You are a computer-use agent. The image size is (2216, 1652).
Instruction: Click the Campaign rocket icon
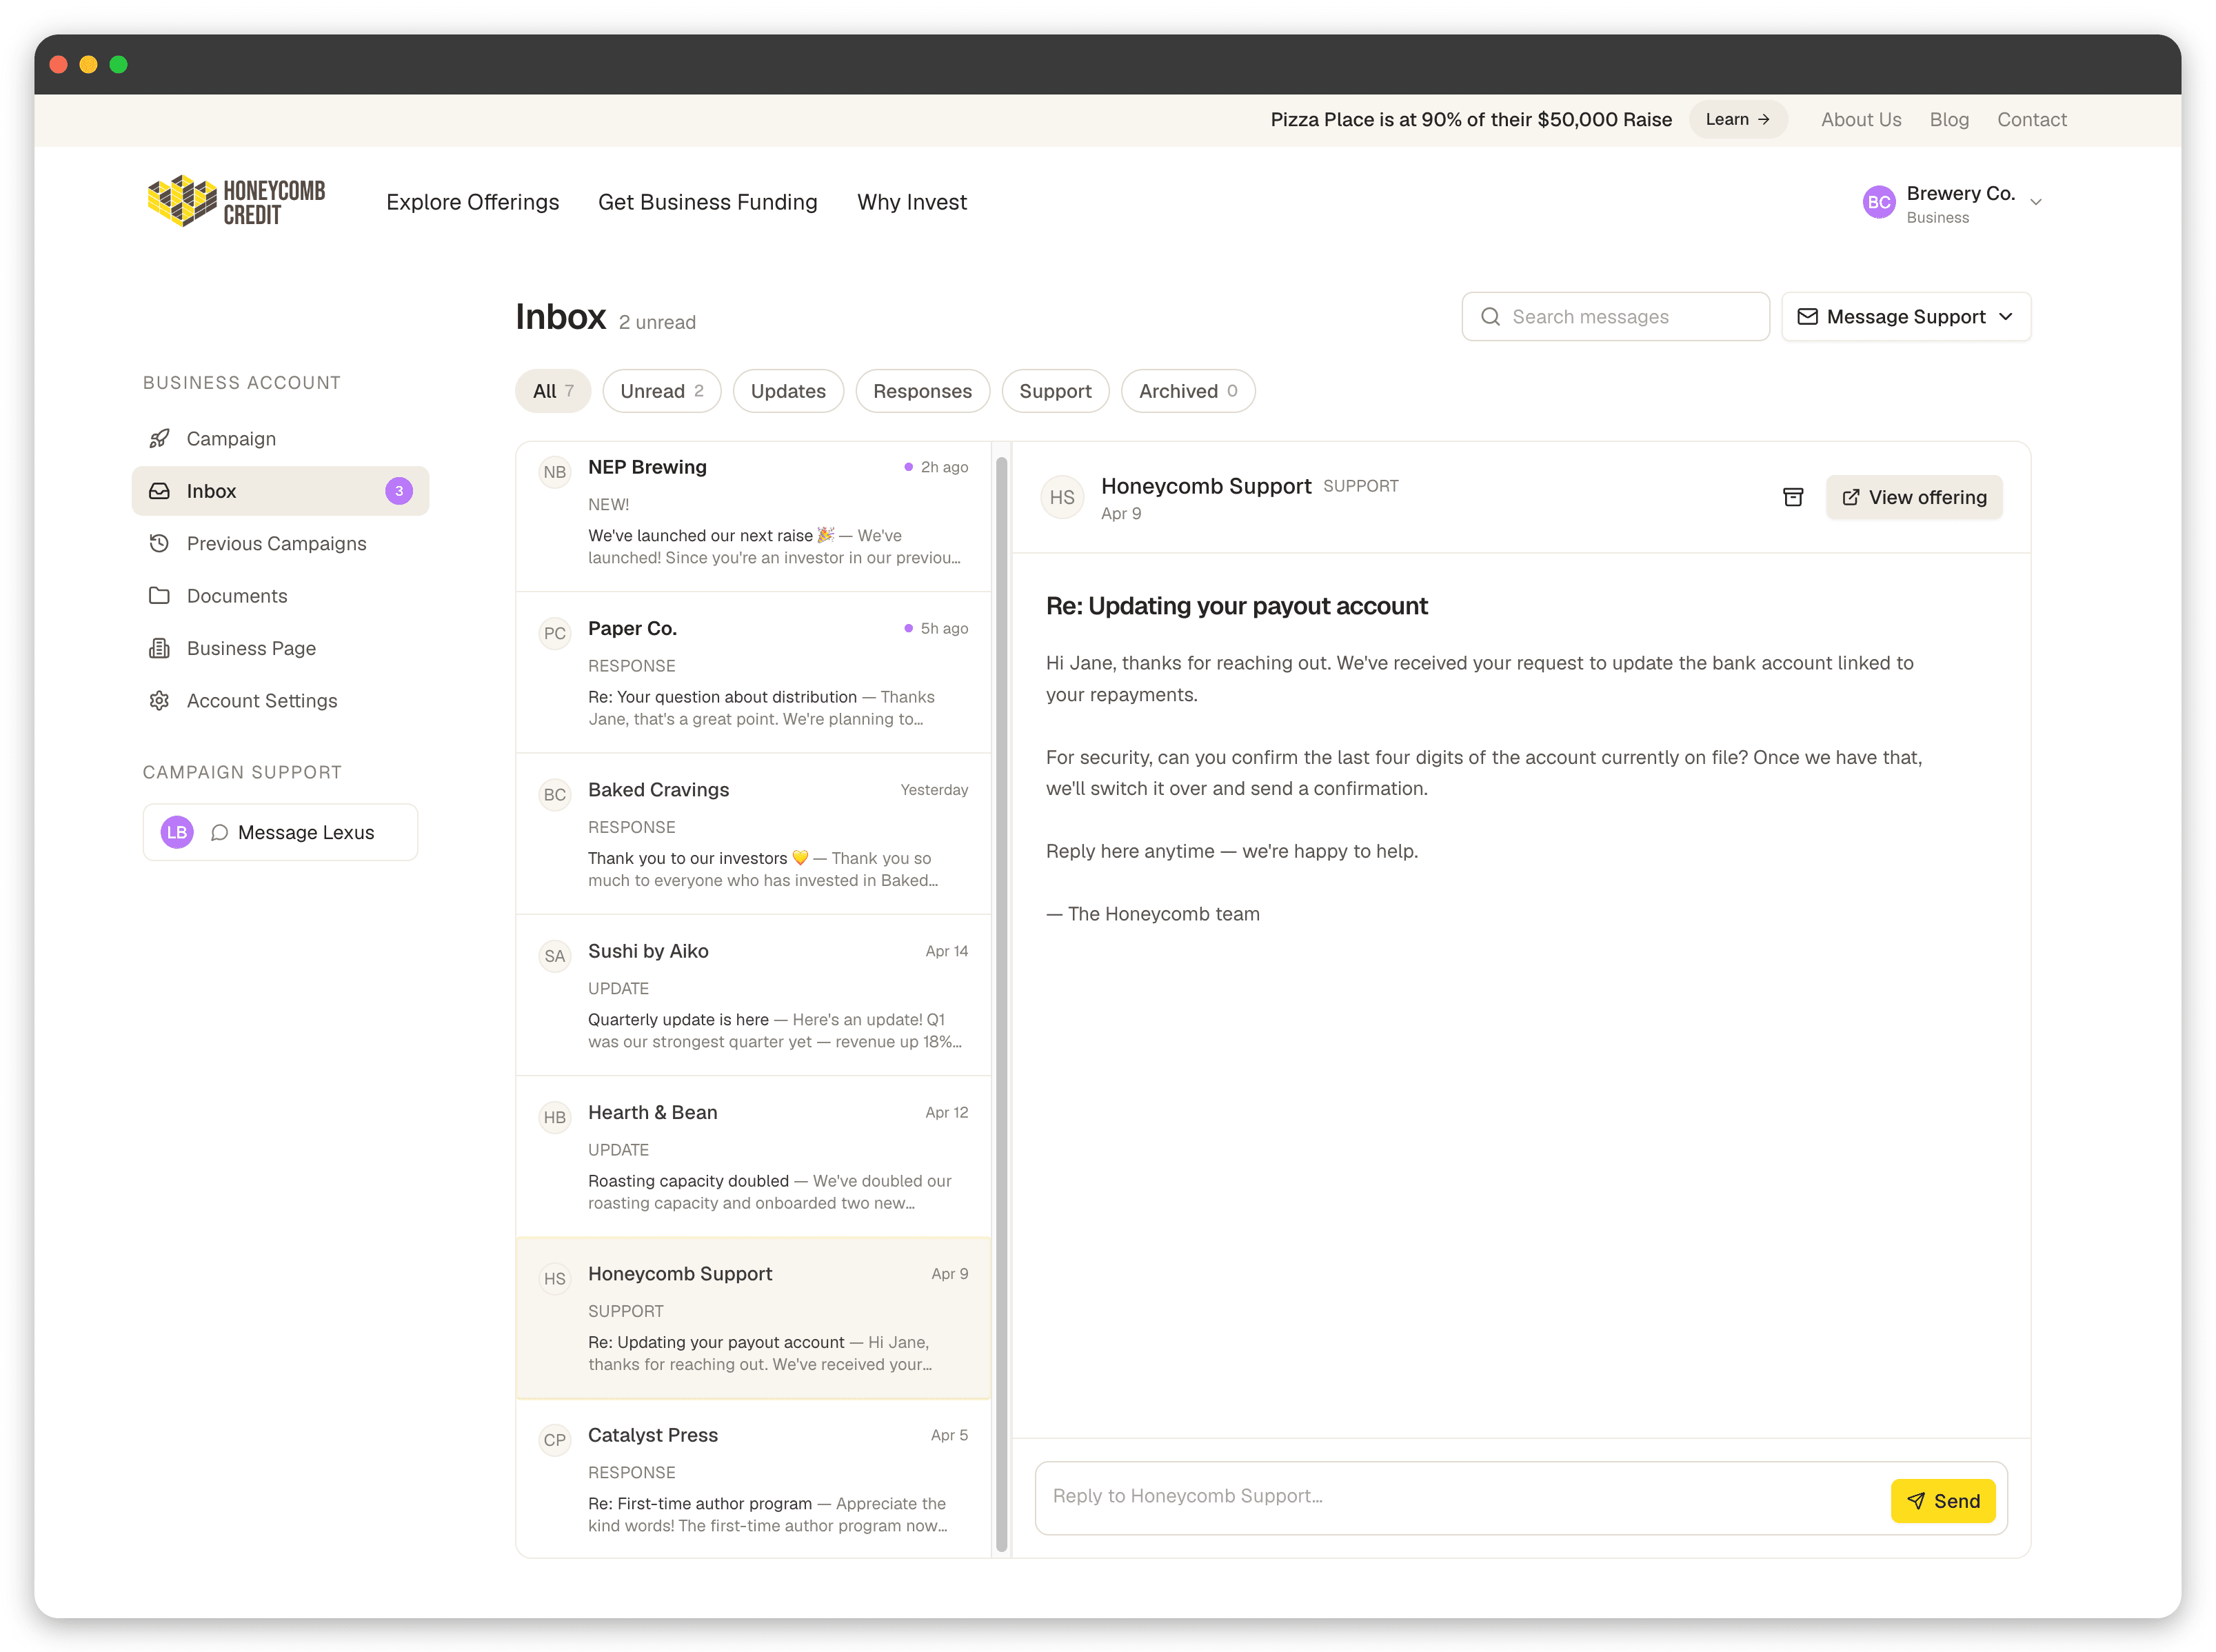pos(159,439)
